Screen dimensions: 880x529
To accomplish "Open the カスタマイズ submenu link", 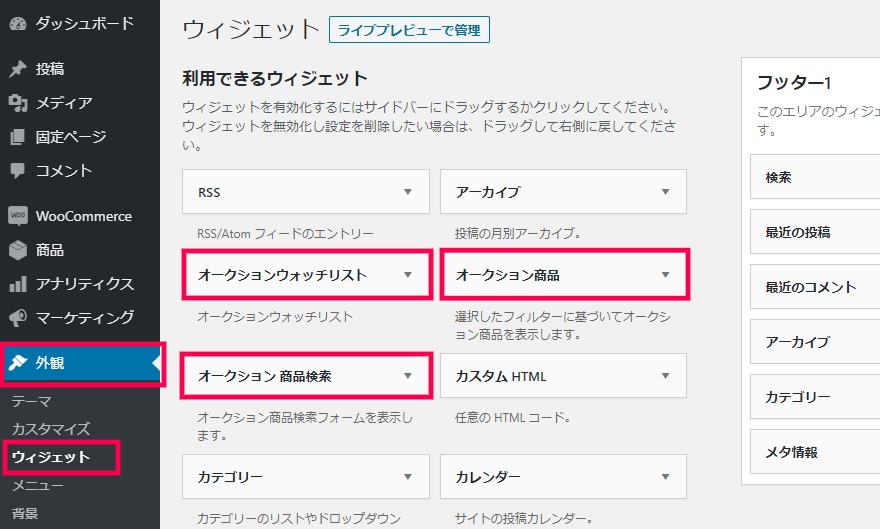I will click(51, 429).
